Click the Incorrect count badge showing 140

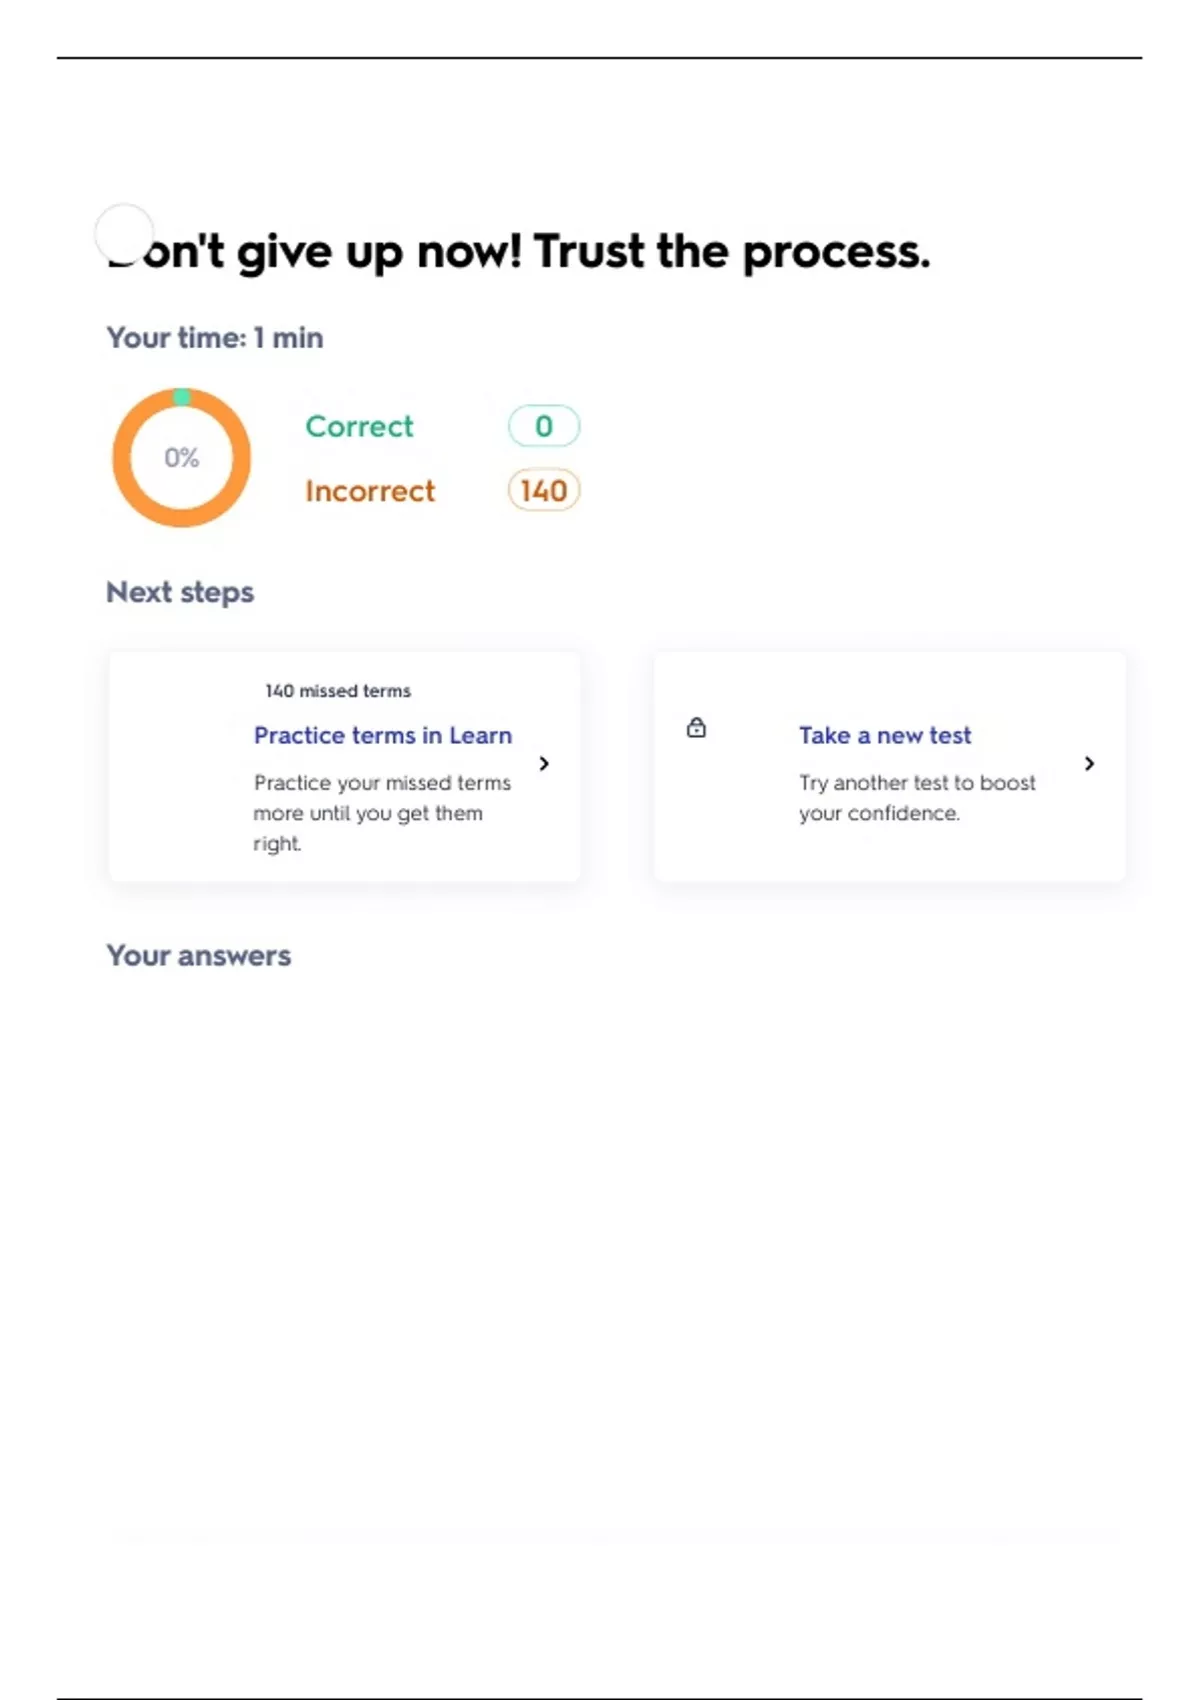click(543, 491)
